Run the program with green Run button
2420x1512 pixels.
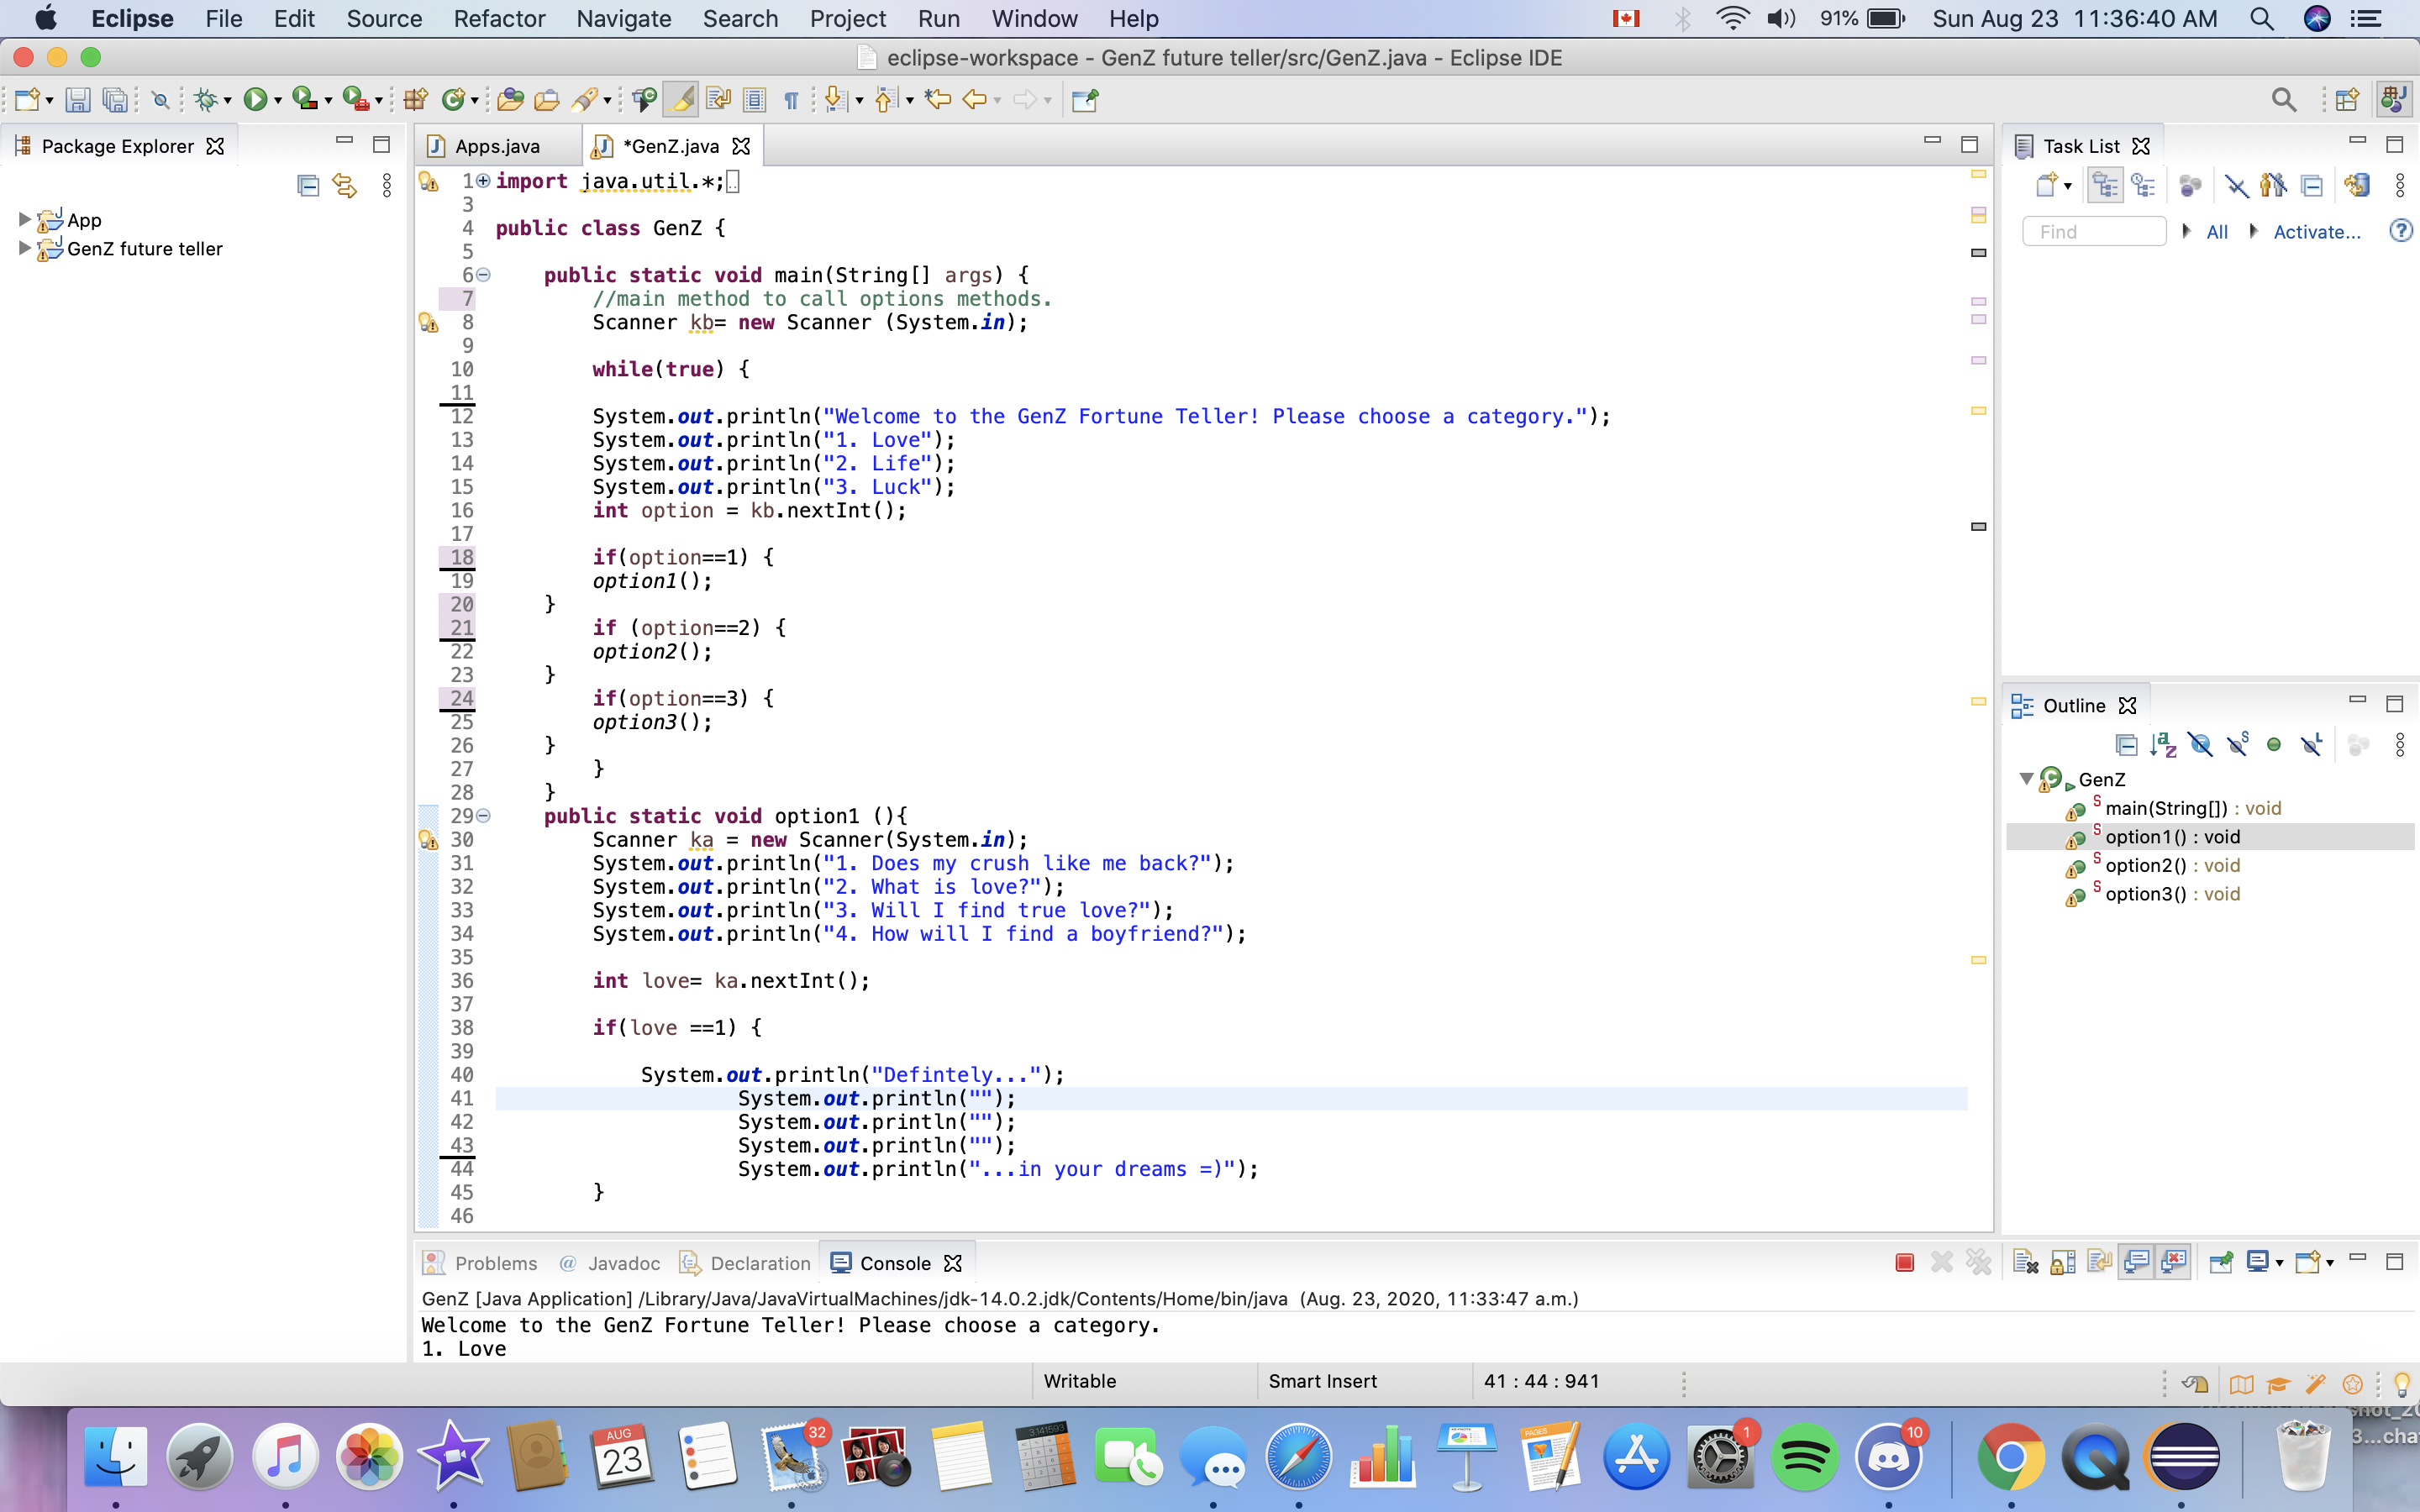pyautogui.click(x=256, y=99)
